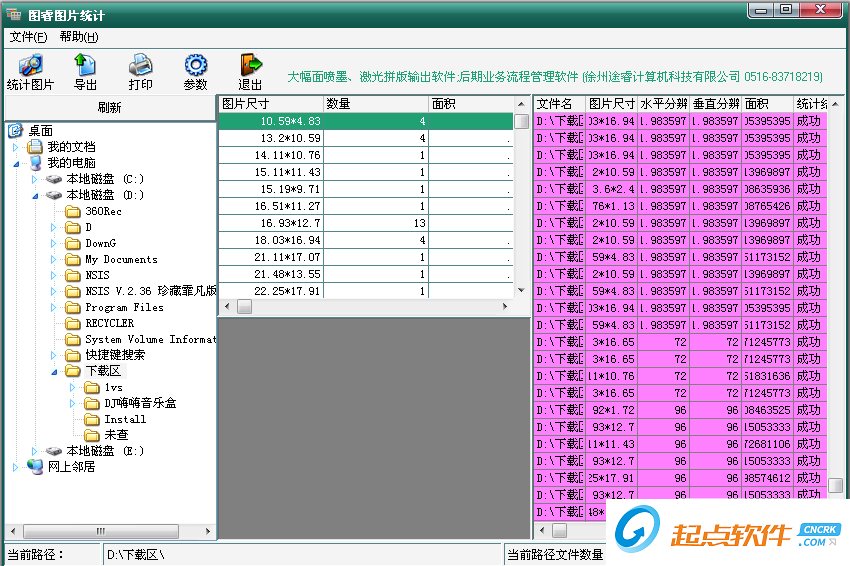
Task: Expand the Program Files folder
Action: (x=55, y=307)
